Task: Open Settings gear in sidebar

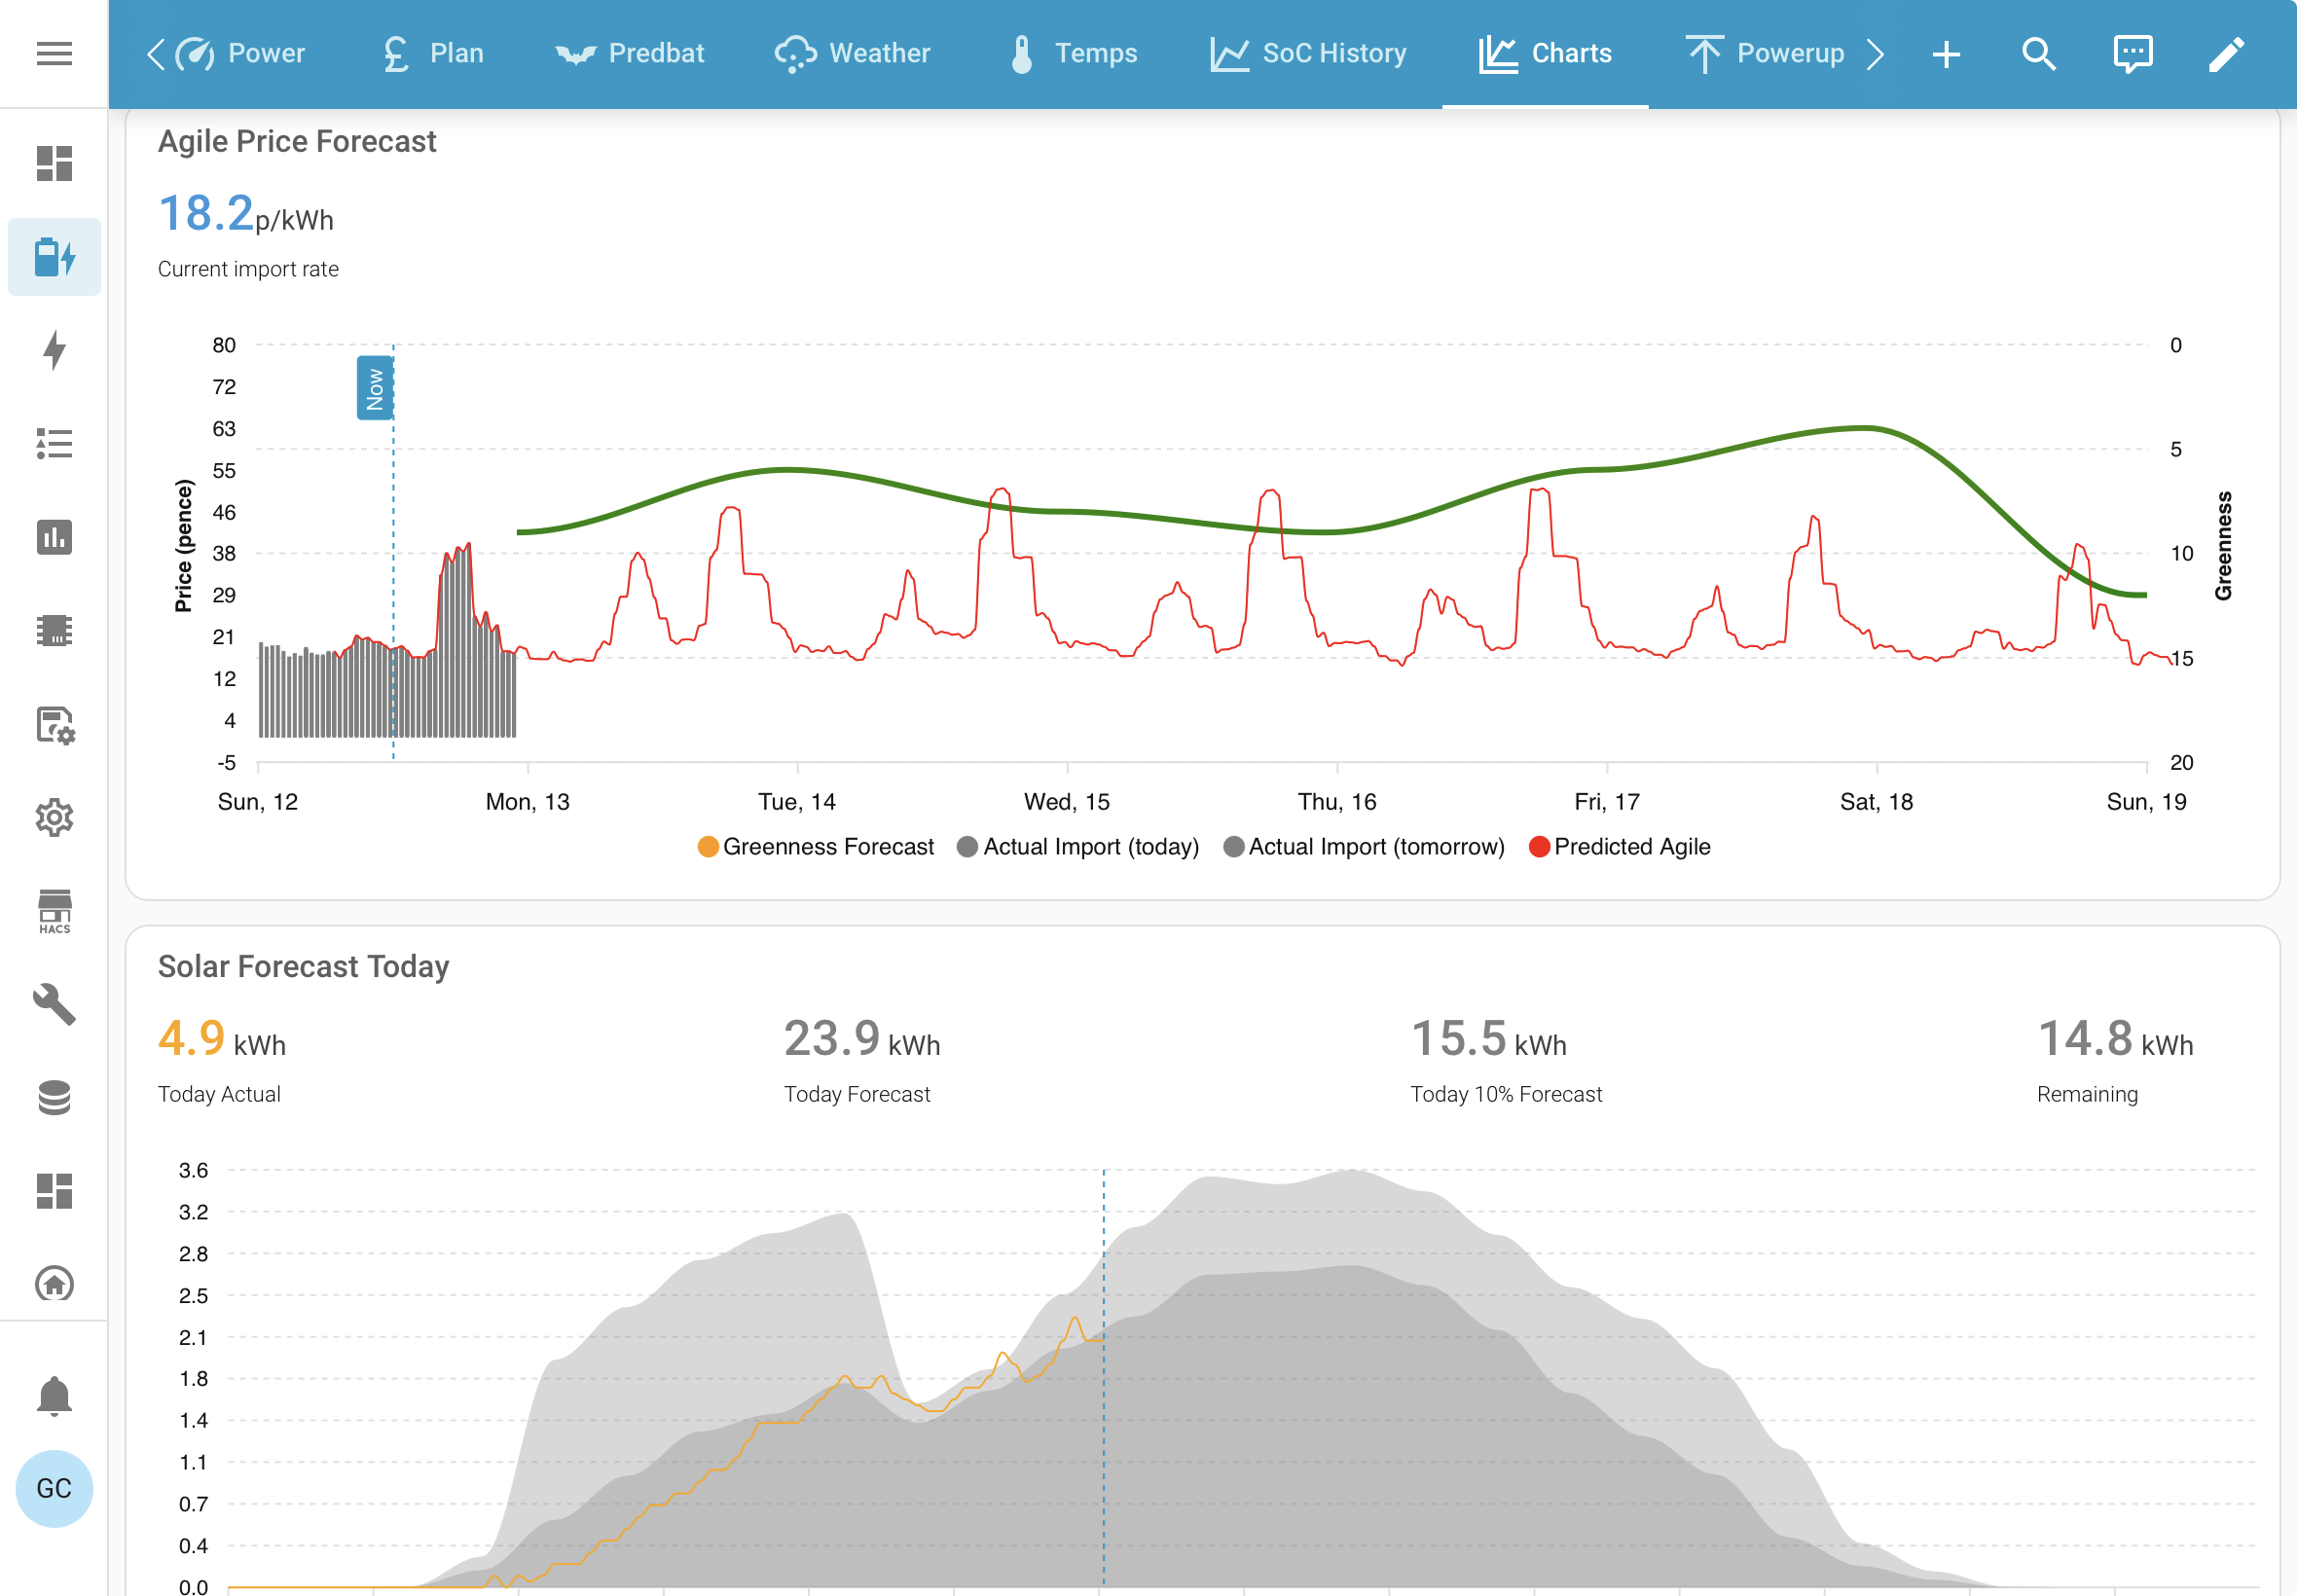Action: tap(54, 818)
